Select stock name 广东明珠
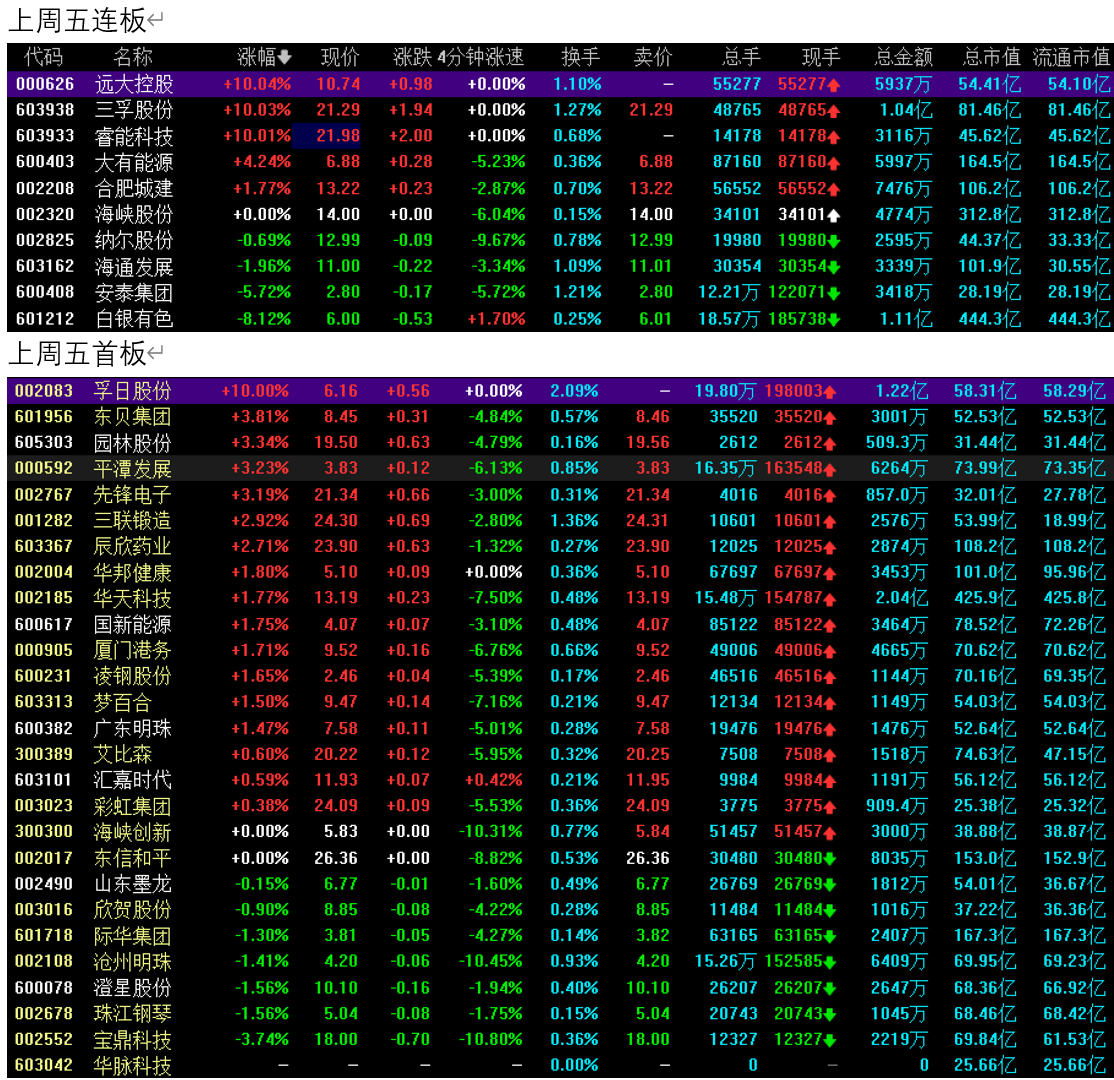The height and width of the screenshot is (1080, 1114). coord(132,728)
